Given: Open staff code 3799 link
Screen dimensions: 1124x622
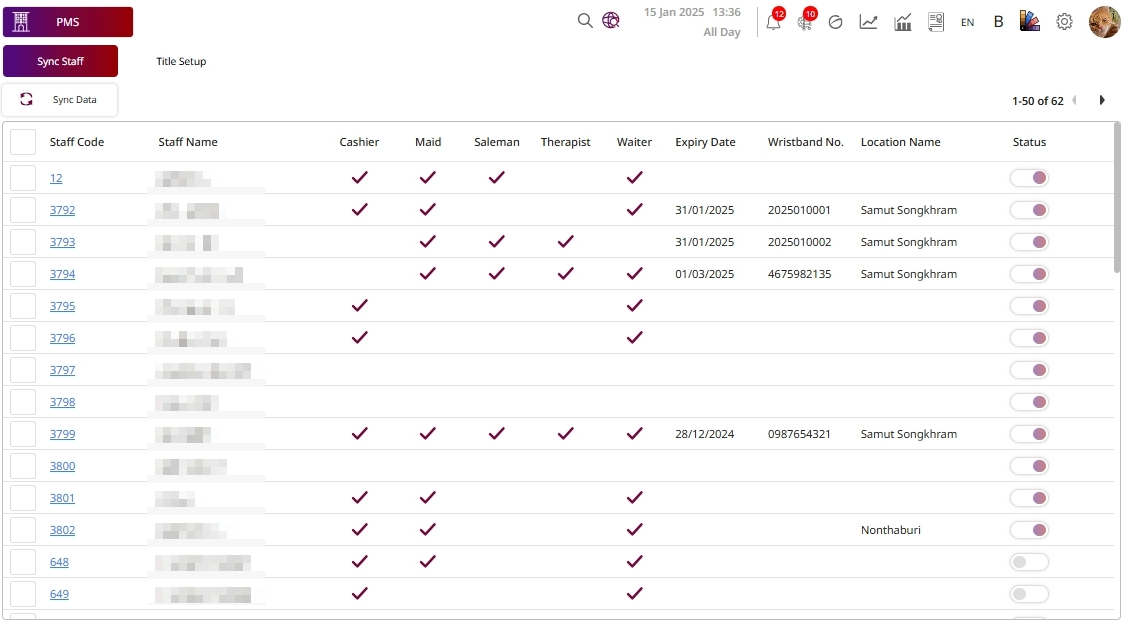Looking at the screenshot, I should (x=62, y=434).
